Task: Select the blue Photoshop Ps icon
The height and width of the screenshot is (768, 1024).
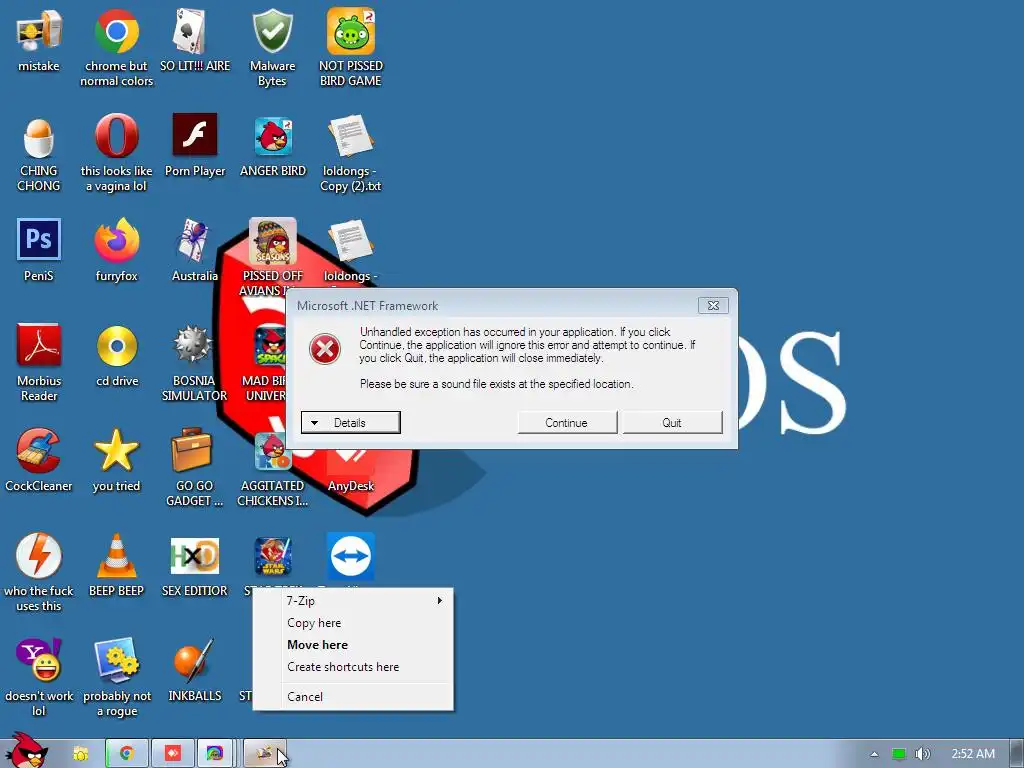Action: pos(39,240)
